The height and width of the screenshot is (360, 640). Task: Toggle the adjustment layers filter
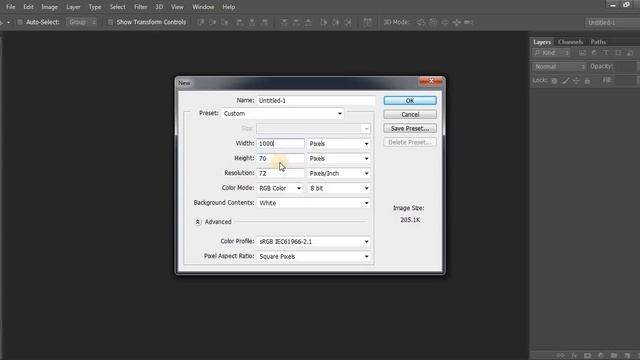[x=594, y=53]
